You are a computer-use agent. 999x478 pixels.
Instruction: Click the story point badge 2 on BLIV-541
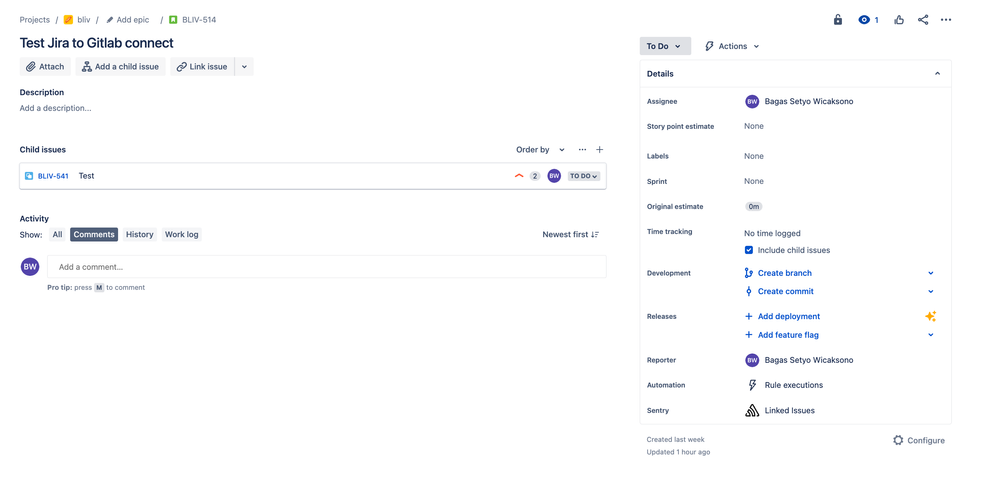pos(535,176)
